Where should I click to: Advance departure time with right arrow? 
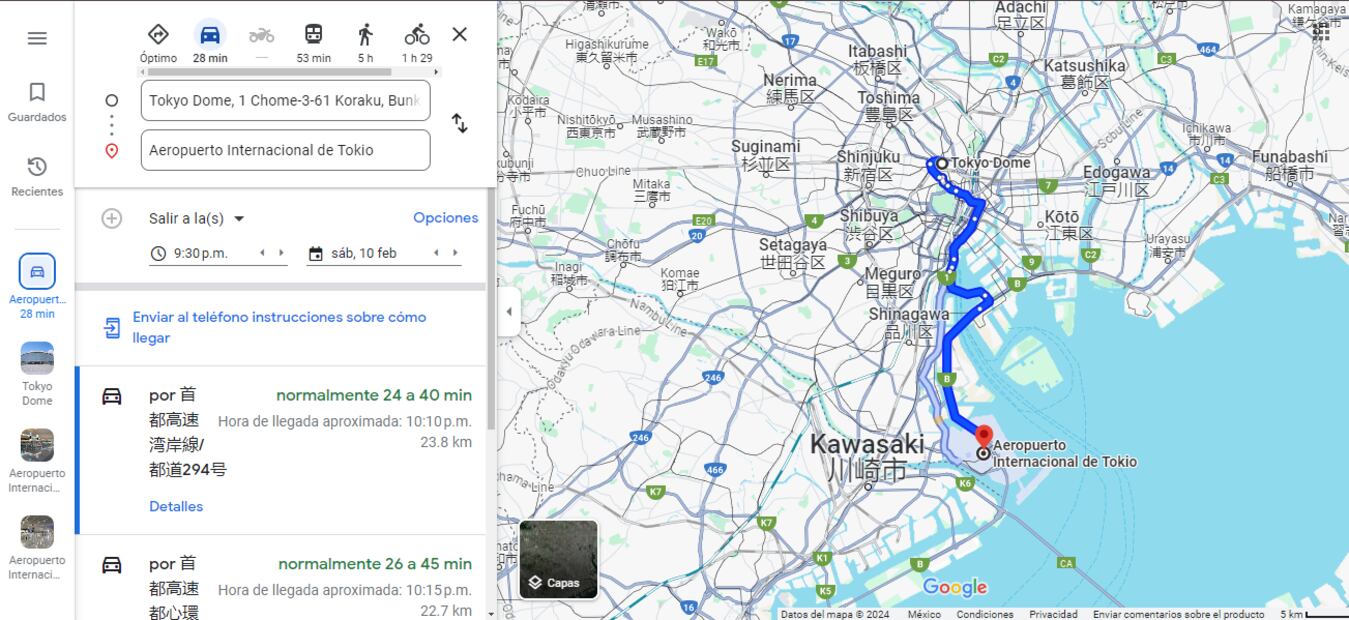[x=281, y=253]
